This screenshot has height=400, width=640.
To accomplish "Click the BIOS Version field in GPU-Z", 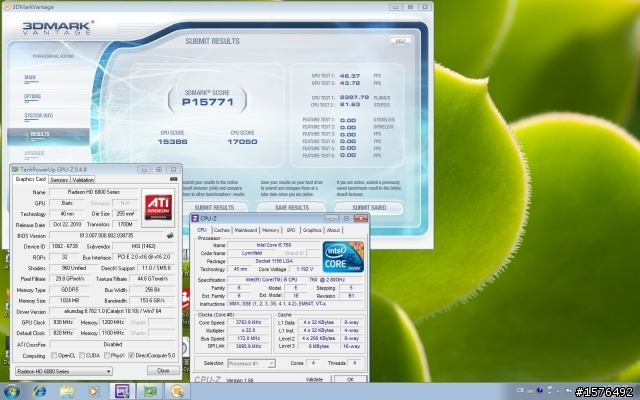I will click(106, 236).
